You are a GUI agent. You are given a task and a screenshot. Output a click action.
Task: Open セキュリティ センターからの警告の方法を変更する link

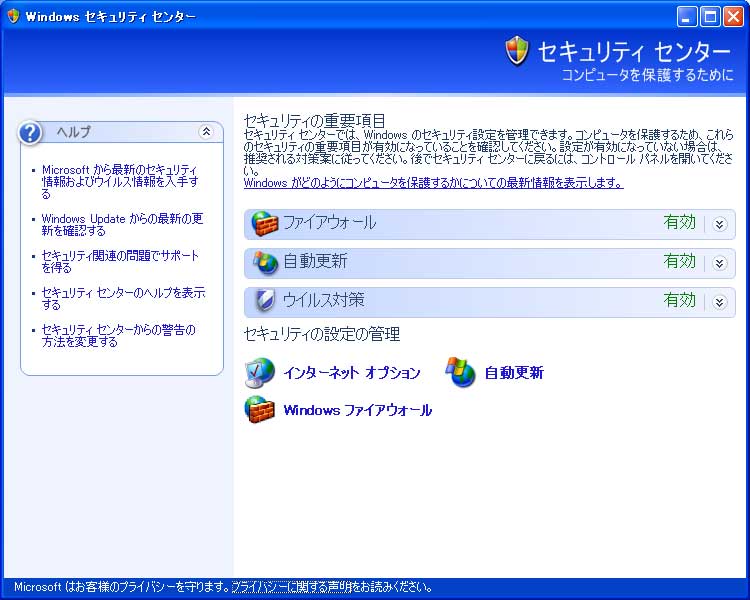point(118,335)
